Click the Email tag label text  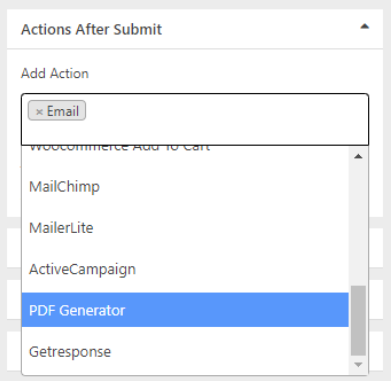(63, 111)
